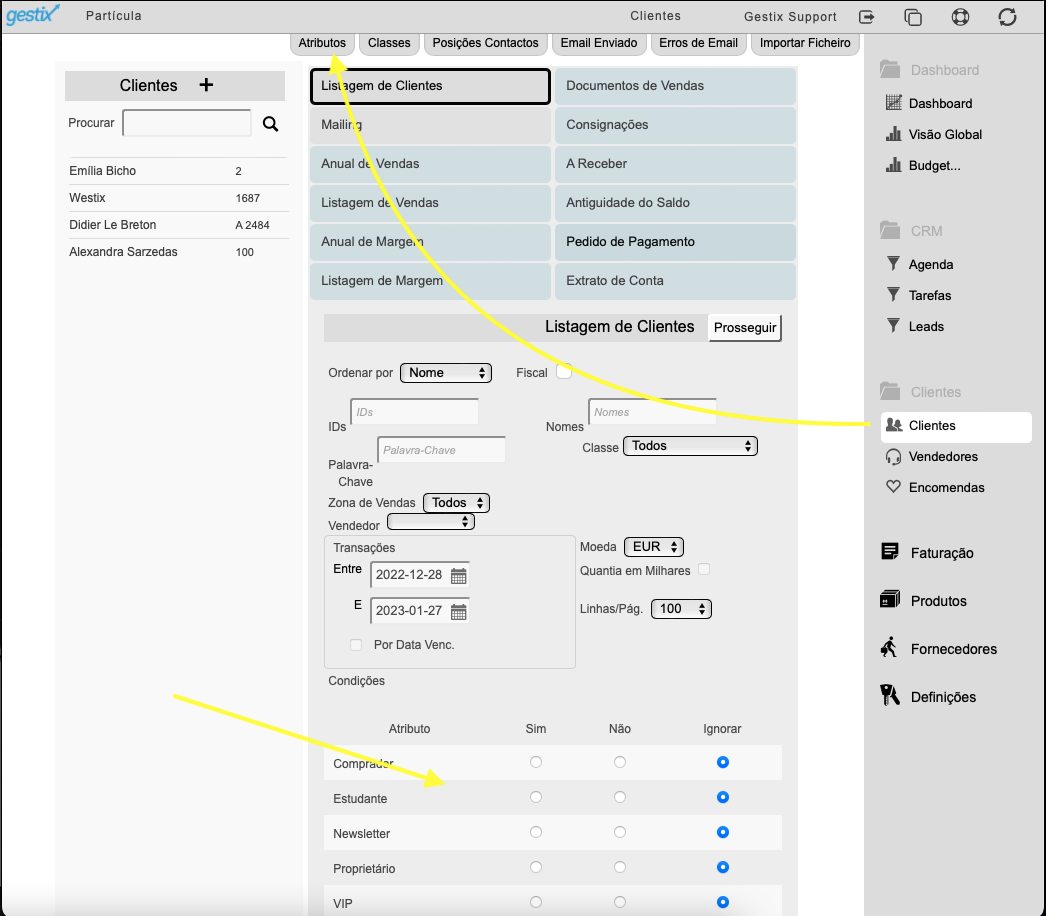Open Visão Global in the sidebar
The image size is (1046, 916).
[x=945, y=134]
